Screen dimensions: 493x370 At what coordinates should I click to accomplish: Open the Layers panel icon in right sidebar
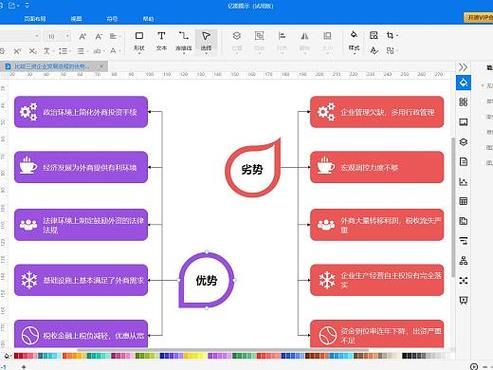(463, 142)
